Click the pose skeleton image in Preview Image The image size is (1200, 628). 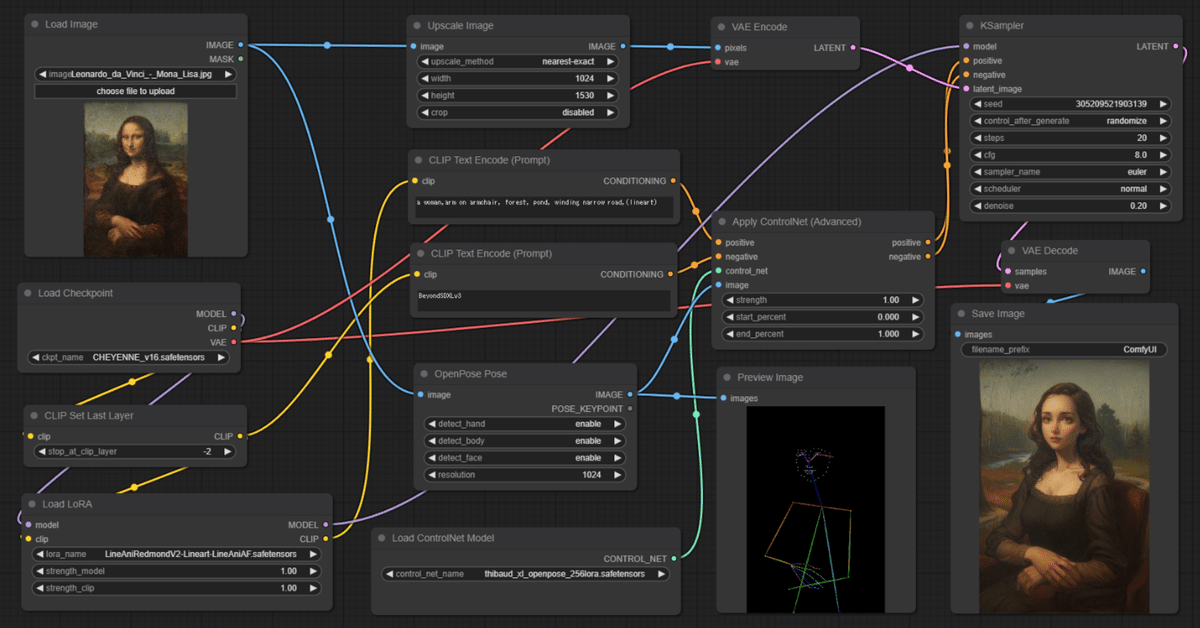pos(815,509)
